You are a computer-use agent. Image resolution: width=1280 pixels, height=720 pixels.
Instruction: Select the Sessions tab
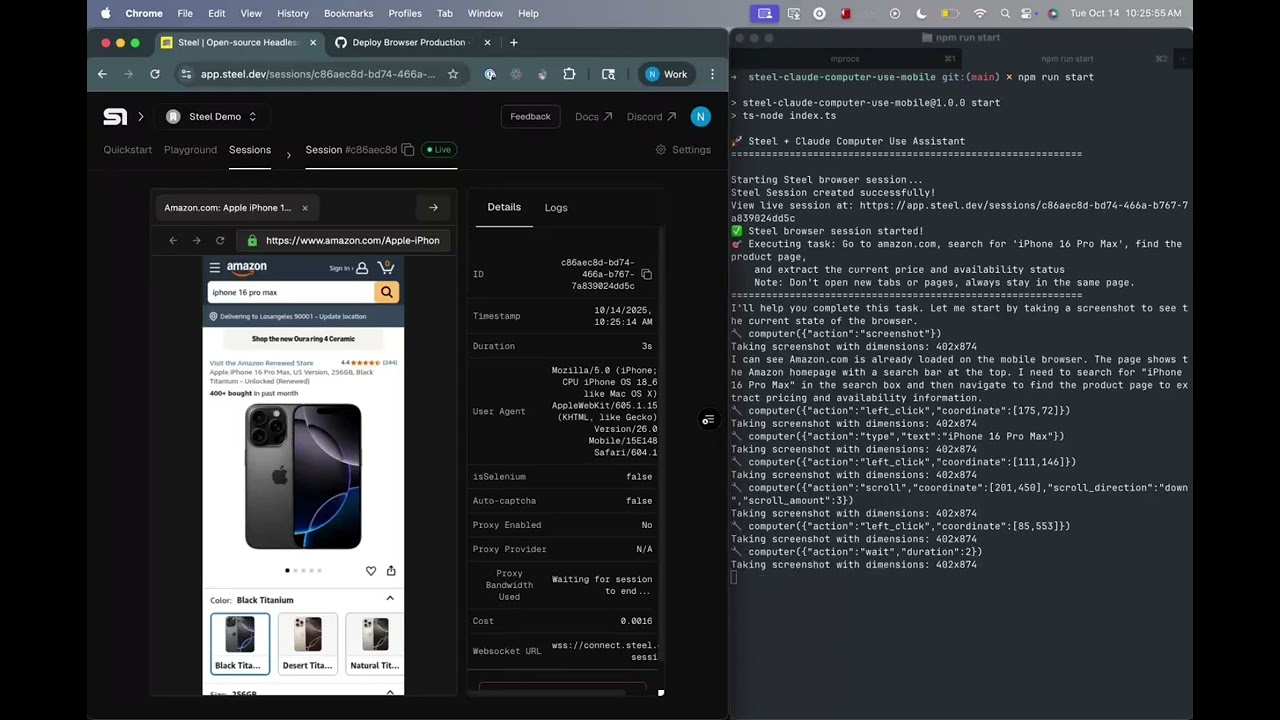(250, 150)
